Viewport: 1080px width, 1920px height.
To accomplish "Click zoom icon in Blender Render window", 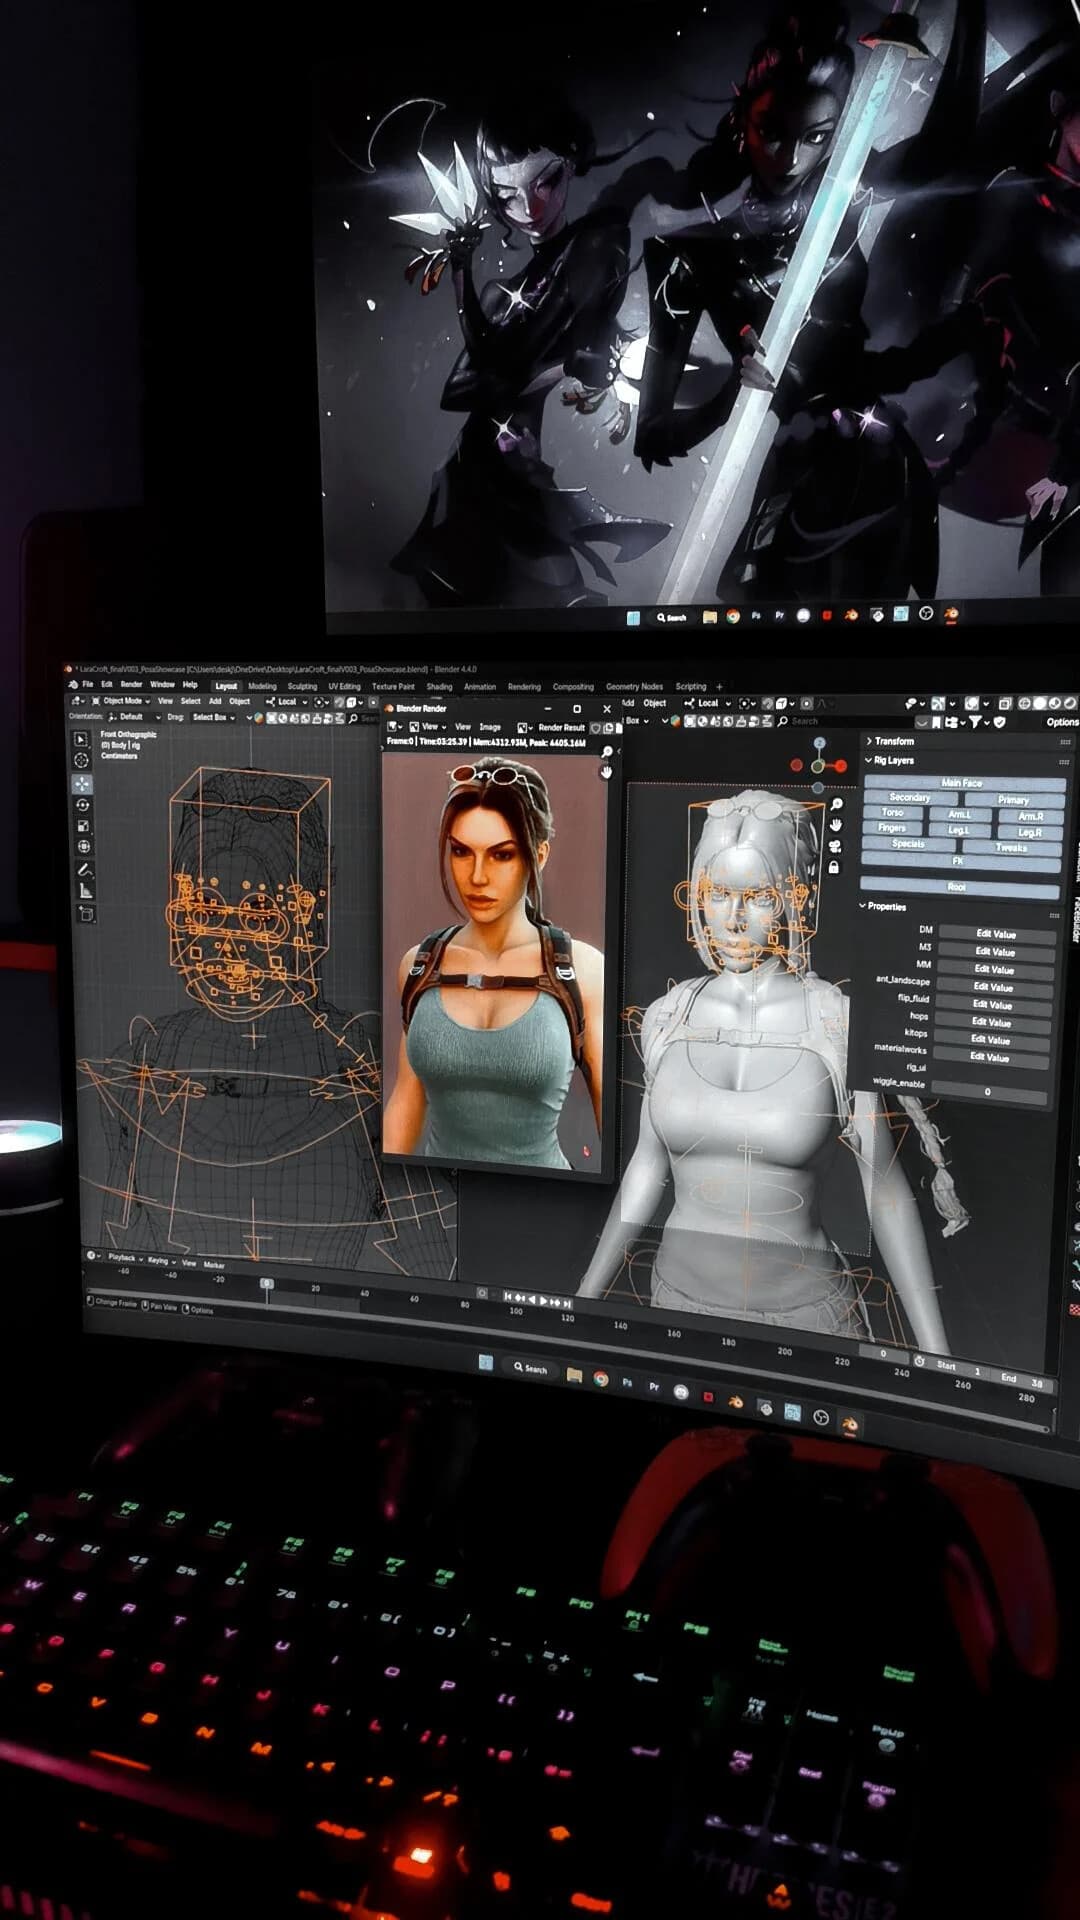I will pyautogui.click(x=607, y=752).
